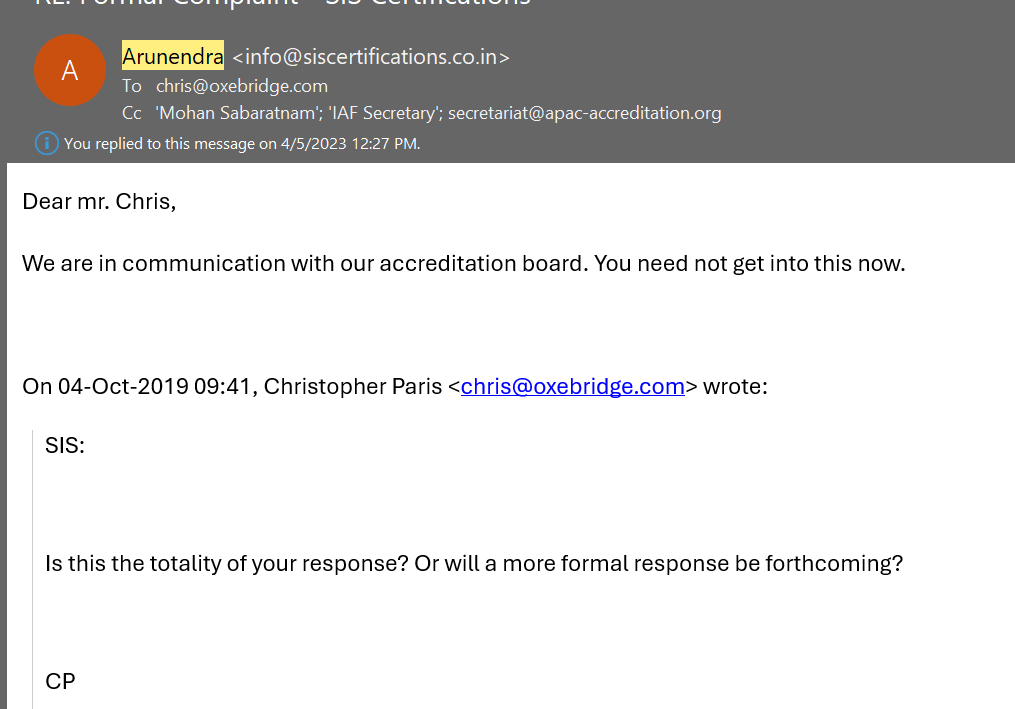Click the 'Is this the totality' quoted question
This screenshot has height=709, width=1015.
pyautogui.click(x=473, y=563)
